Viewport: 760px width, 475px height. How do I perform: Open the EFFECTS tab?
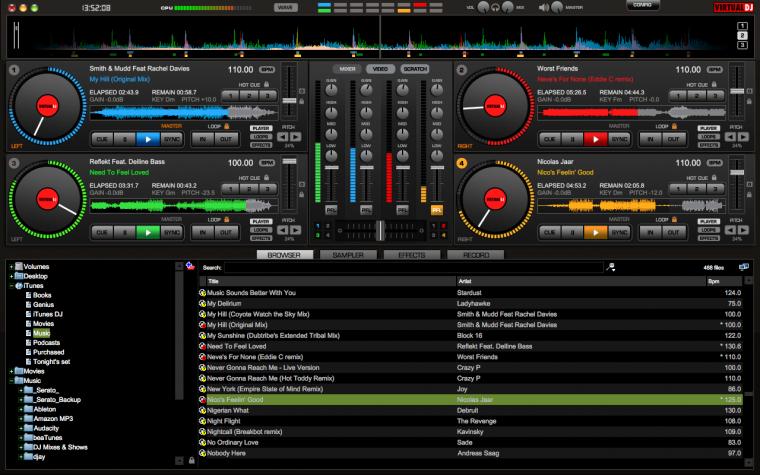412,255
